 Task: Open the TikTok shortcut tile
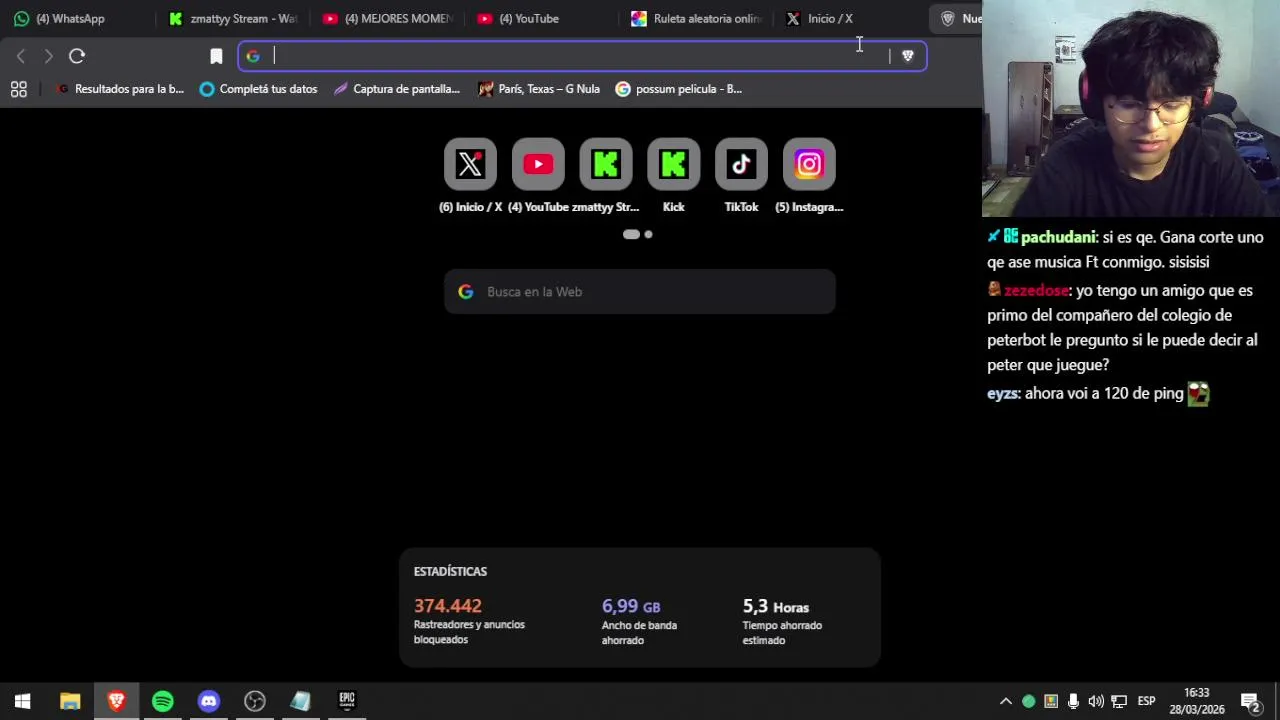[741, 164]
